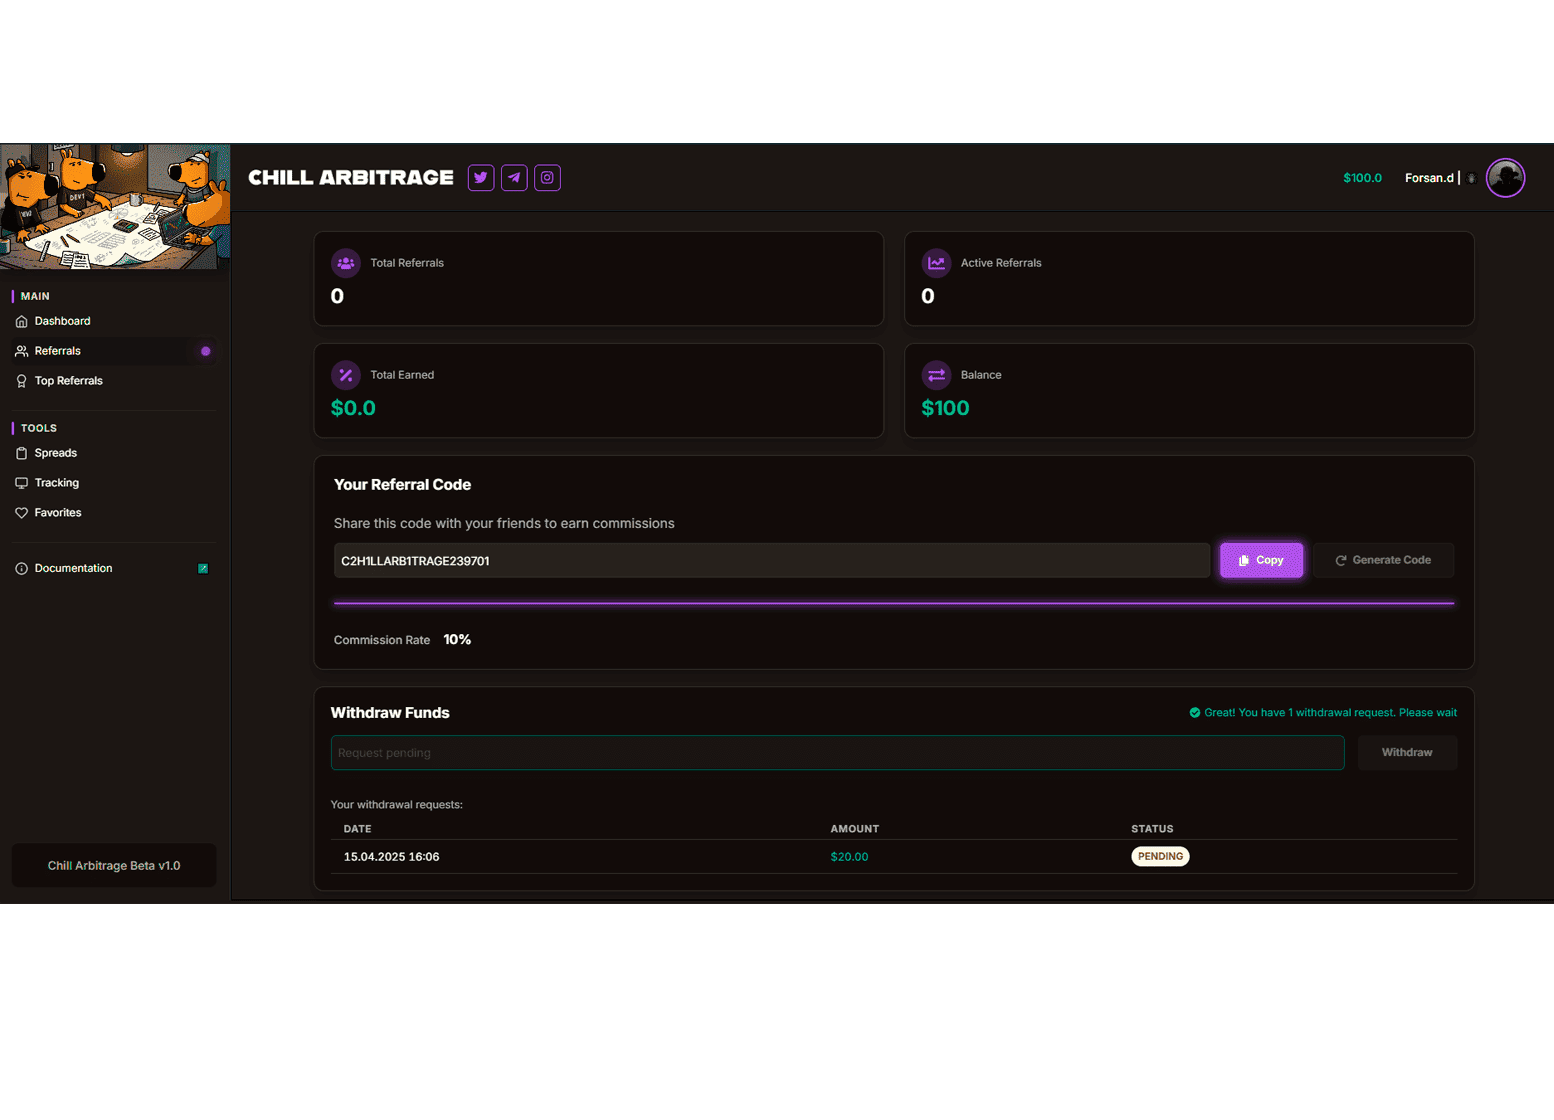The height and width of the screenshot is (1120, 1554).
Task: Open the Documentation external link icon
Action: (203, 568)
